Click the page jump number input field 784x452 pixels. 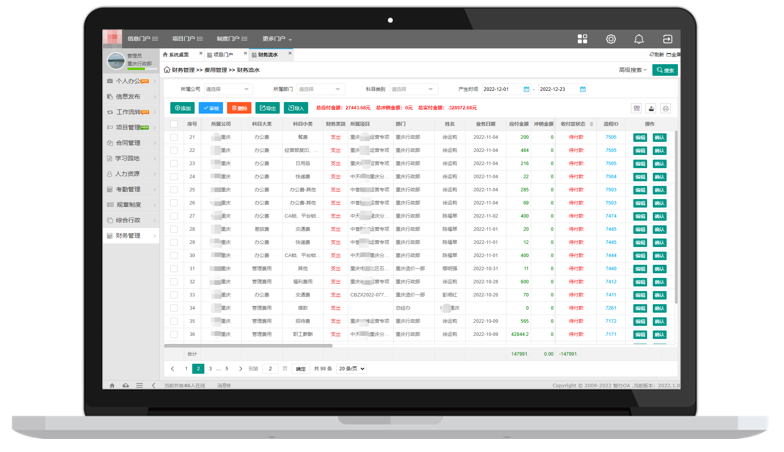click(x=271, y=369)
